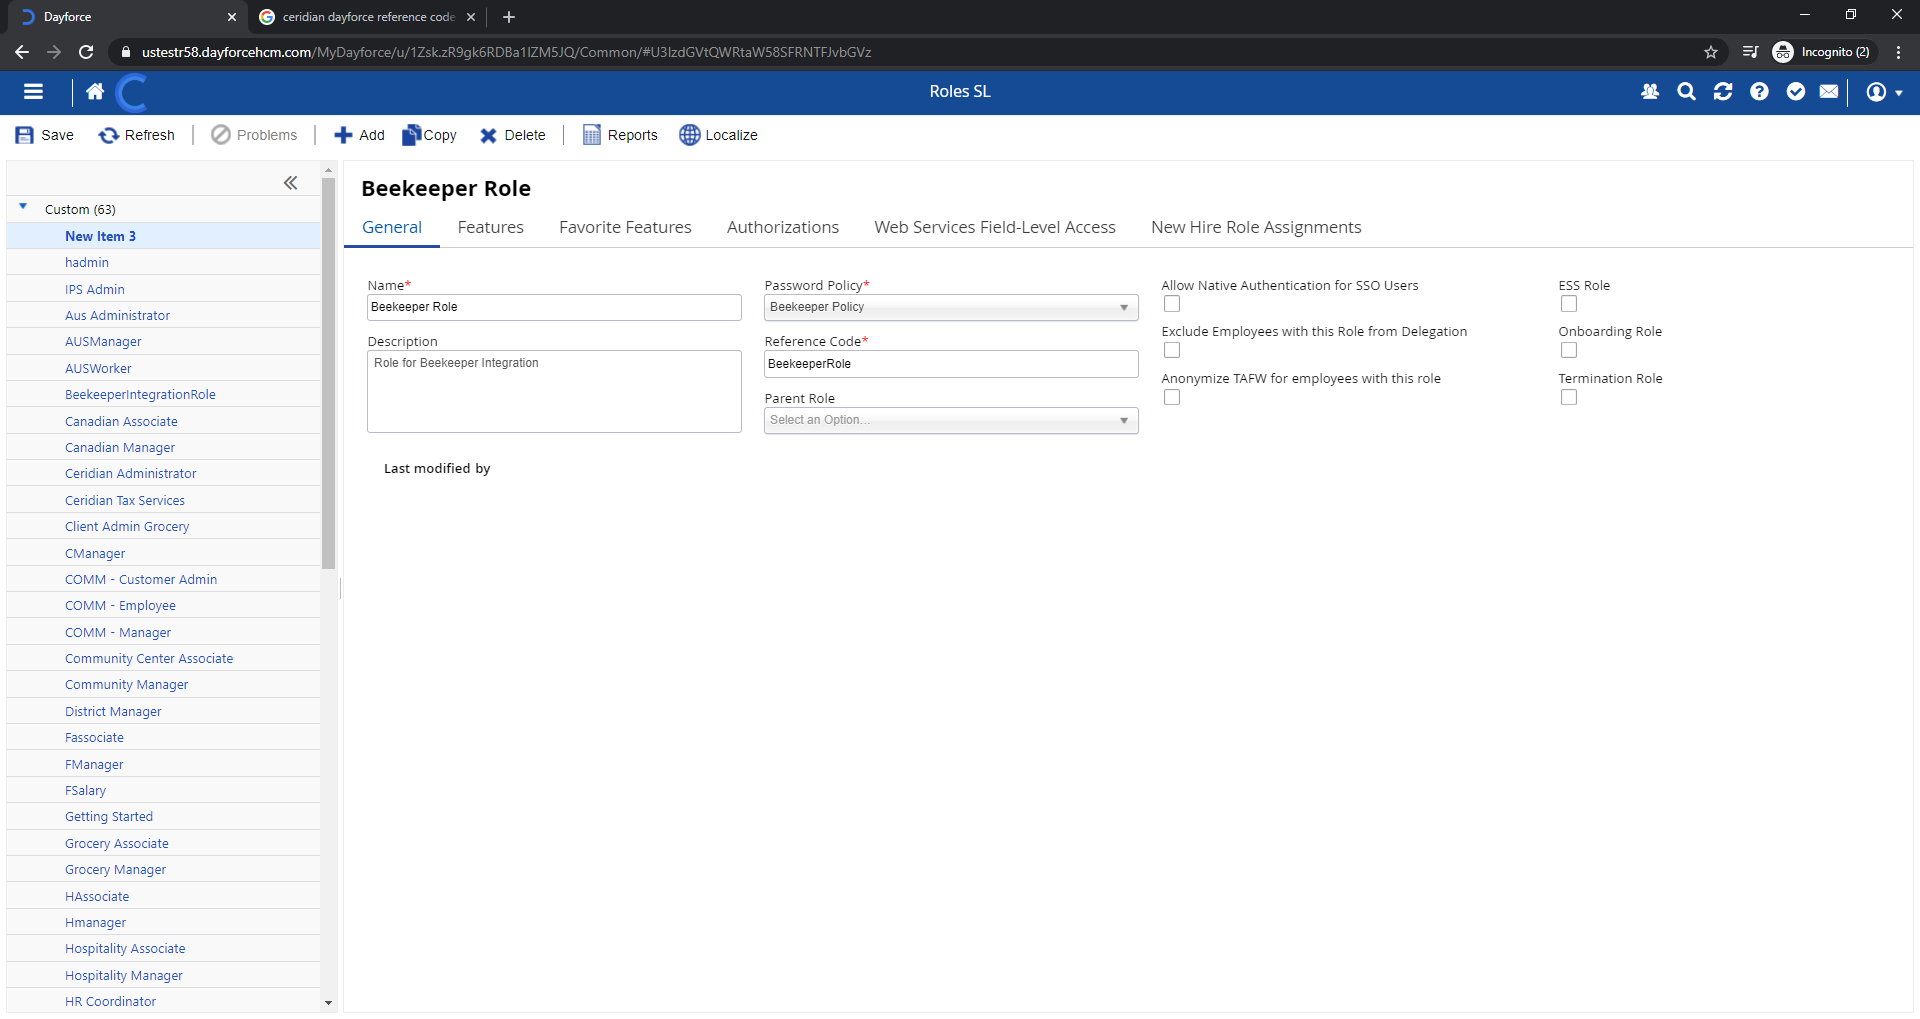Refresh the roles list
The height and width of the screenshot is (1019, 1920).
click(137, 135)
